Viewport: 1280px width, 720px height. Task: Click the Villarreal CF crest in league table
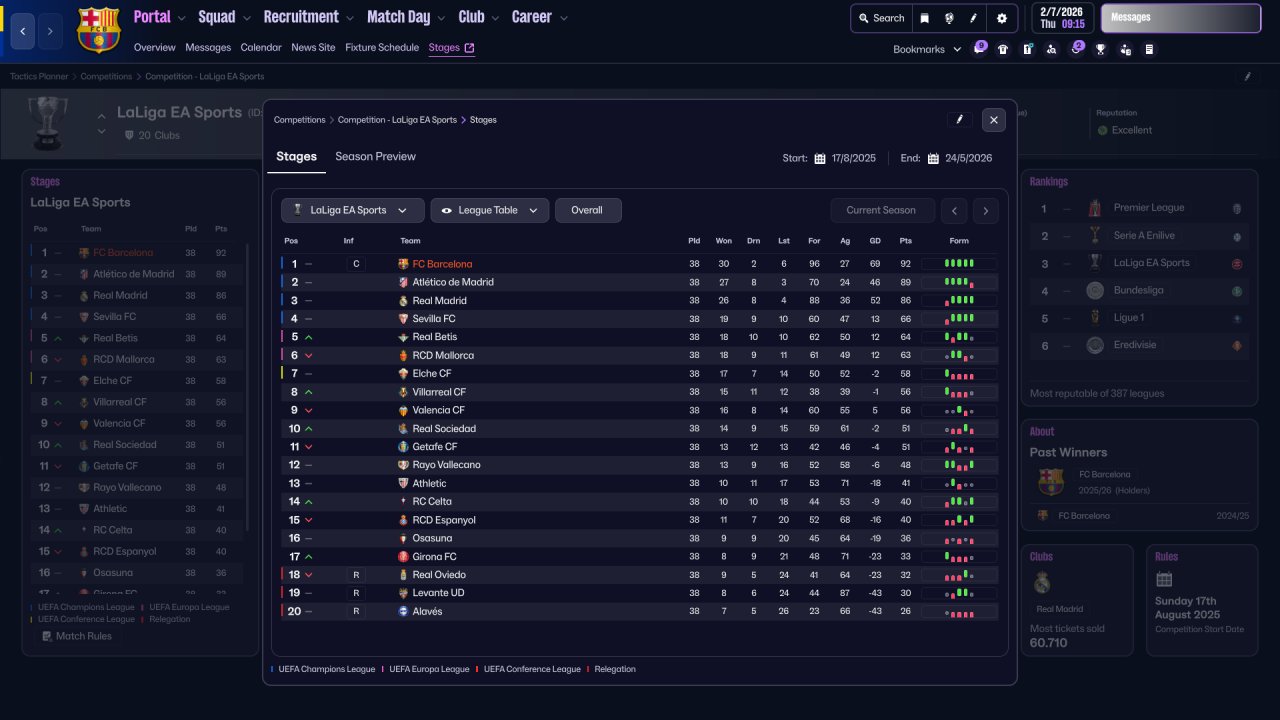coord(404,392)
